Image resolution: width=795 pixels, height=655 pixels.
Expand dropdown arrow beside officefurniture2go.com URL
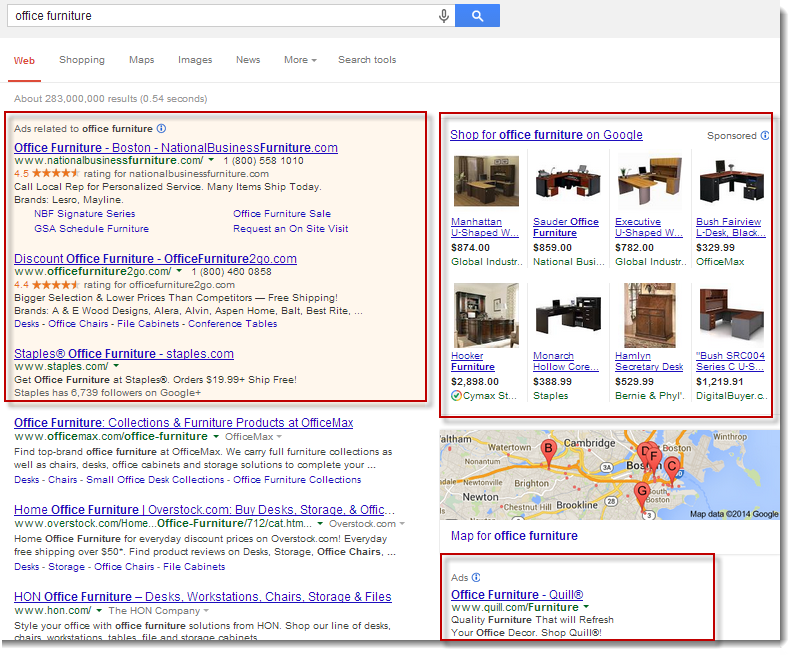pyautogui.click(x=179, y=271)
